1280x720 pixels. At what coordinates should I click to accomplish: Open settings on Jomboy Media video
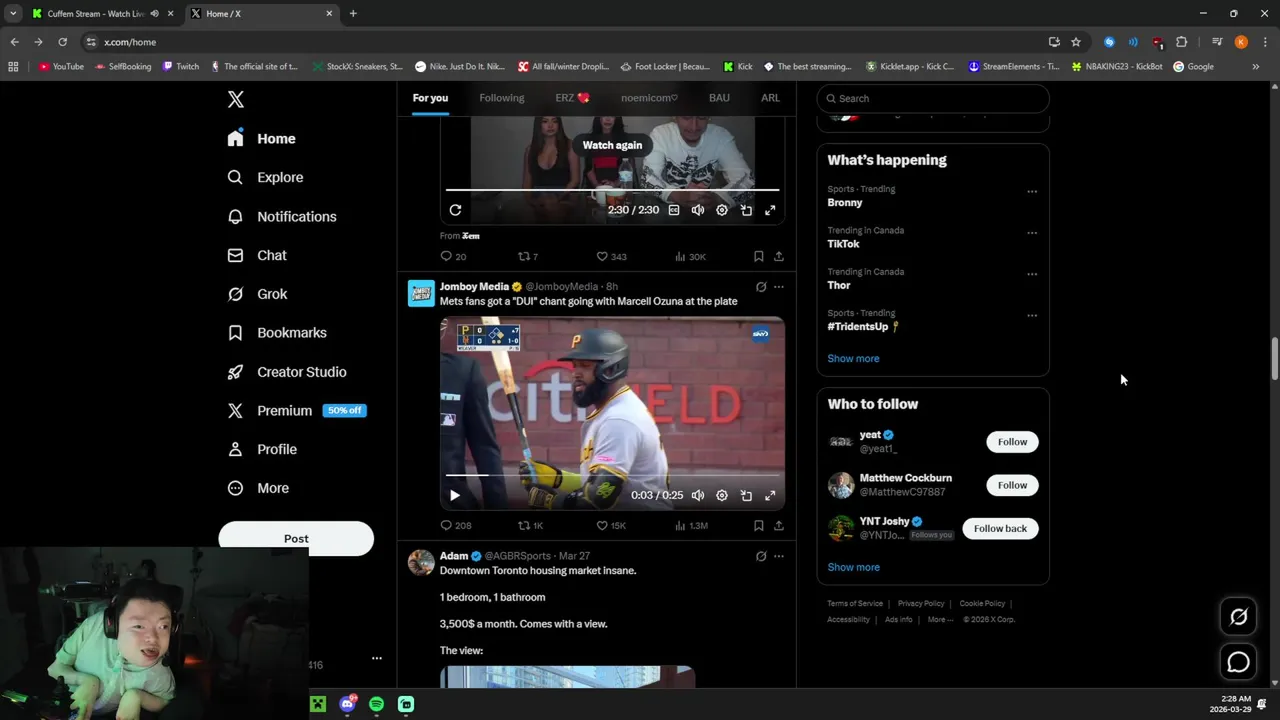[x=721, y=495]
